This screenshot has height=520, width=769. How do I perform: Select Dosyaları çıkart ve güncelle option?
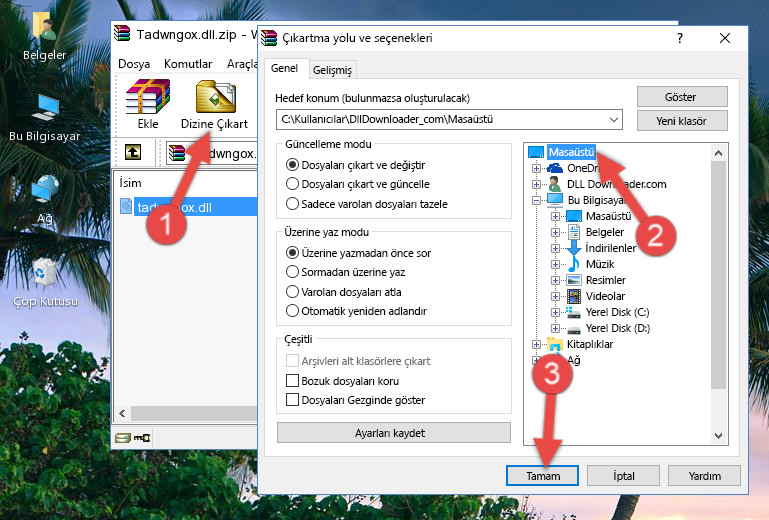pyautogui.click(x=292, y=184)
